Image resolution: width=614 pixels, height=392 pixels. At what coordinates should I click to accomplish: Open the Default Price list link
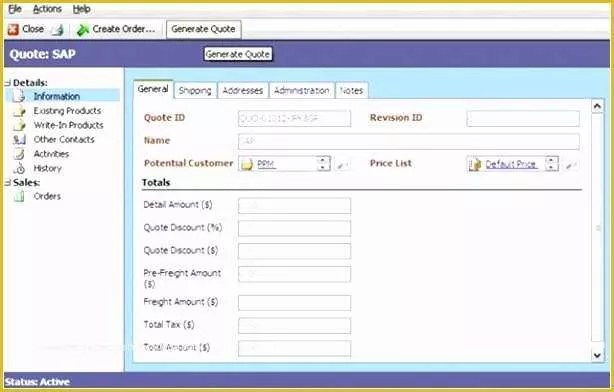[x=510, y=164]
